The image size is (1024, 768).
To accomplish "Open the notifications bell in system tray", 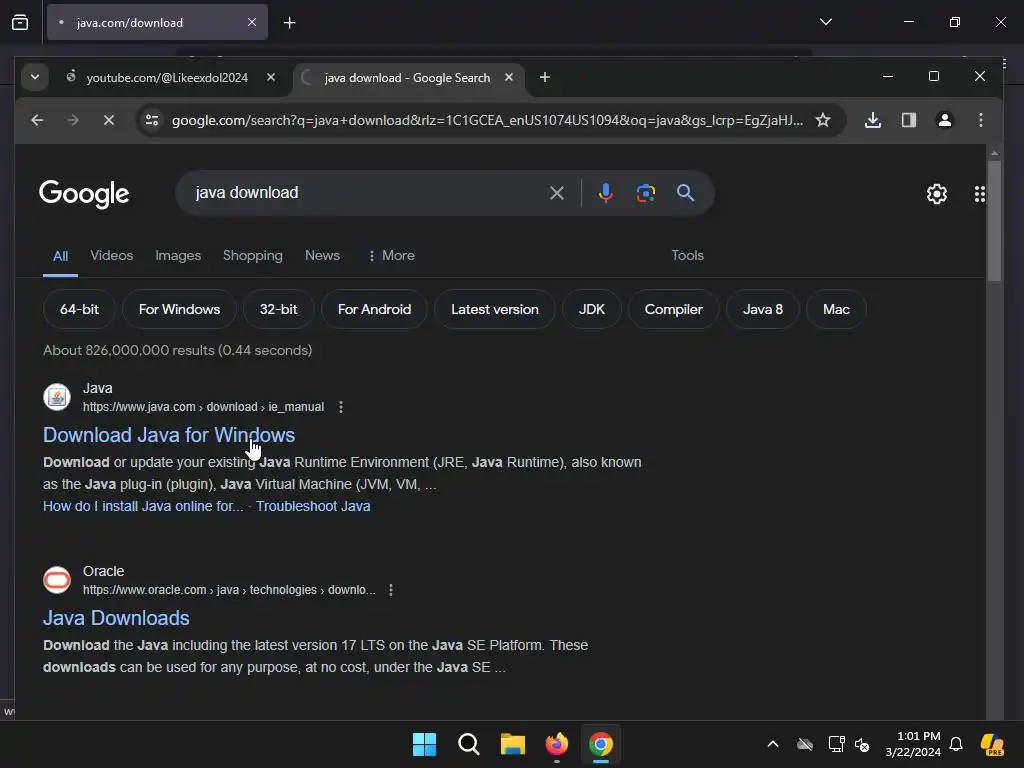I will coord(956,744).
